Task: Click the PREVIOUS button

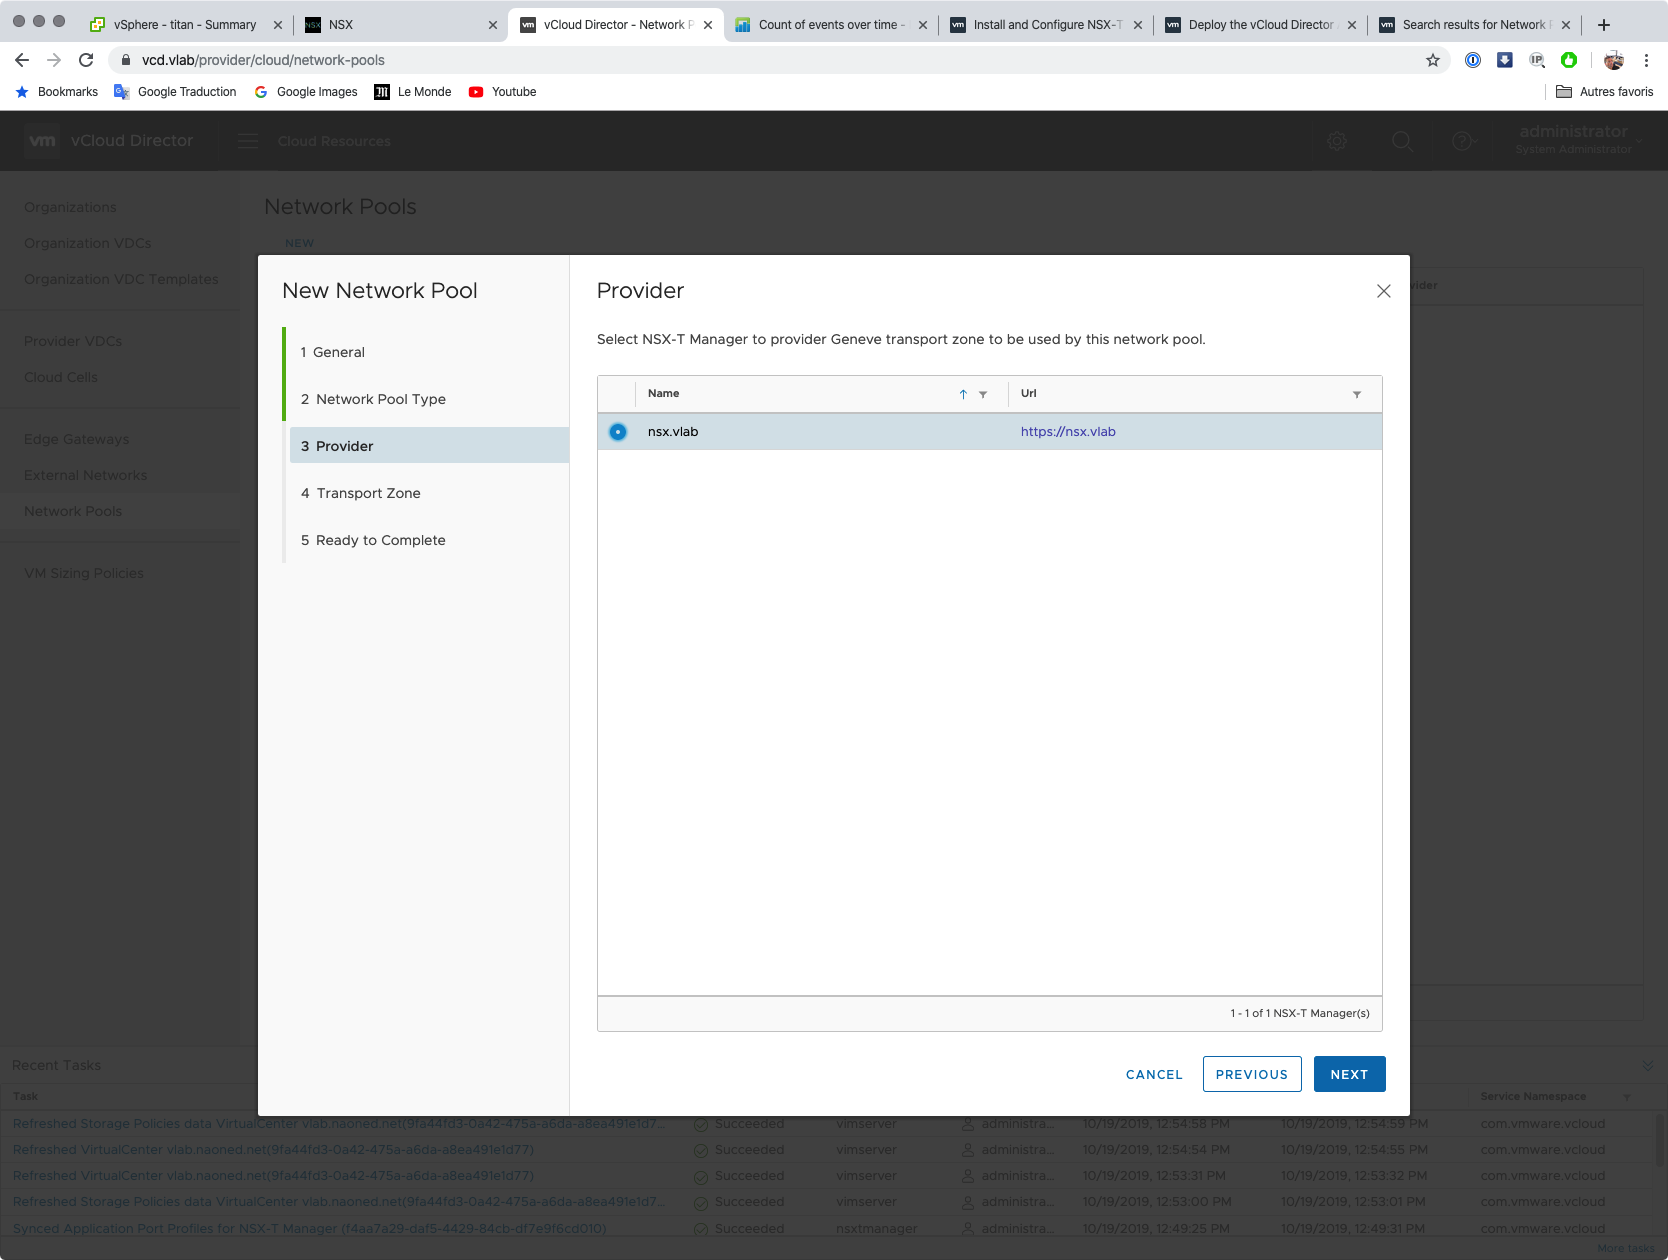Action: click(1251, 1074)
